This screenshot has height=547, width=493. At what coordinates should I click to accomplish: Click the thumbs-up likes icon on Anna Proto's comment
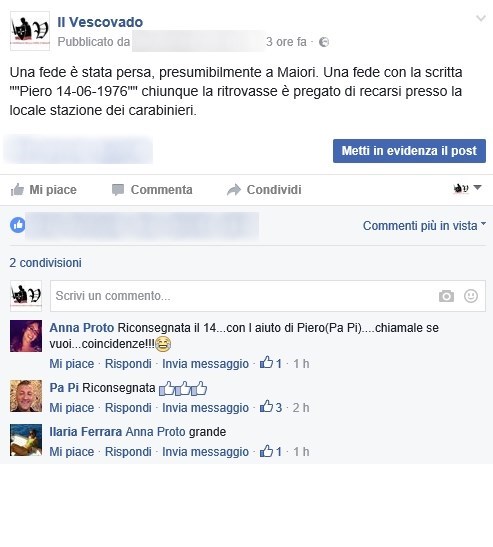click(266, 362)
